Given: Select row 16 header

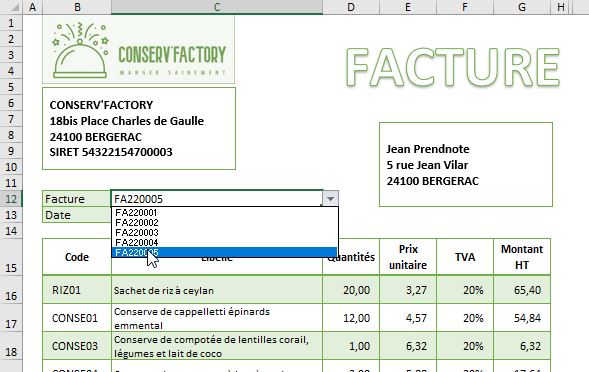Looking at the screenshot, I should pos(11,290).
